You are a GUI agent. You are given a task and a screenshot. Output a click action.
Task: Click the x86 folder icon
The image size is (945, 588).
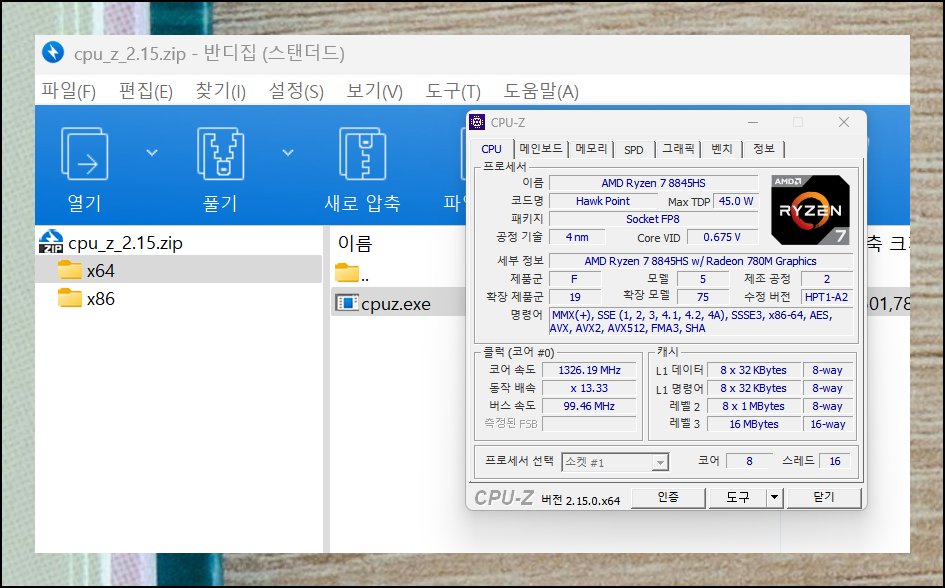pos(69,298)
